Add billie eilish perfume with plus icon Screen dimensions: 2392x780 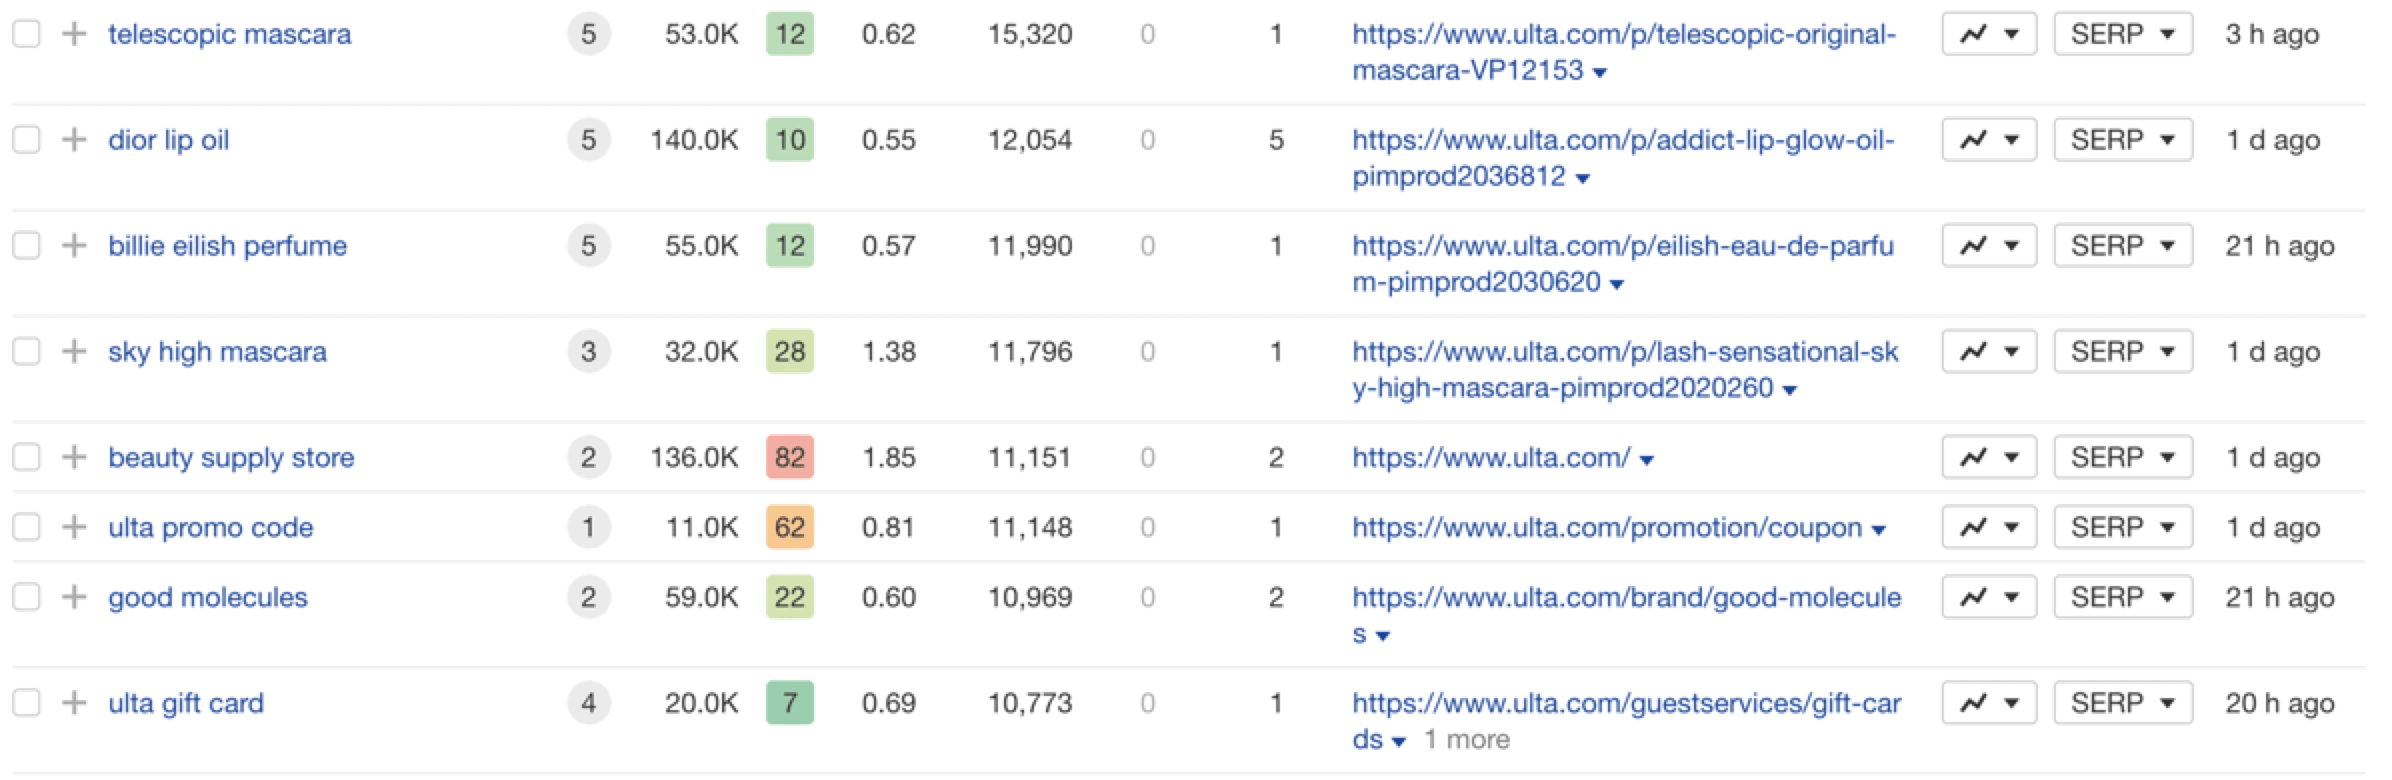[74, 246]
